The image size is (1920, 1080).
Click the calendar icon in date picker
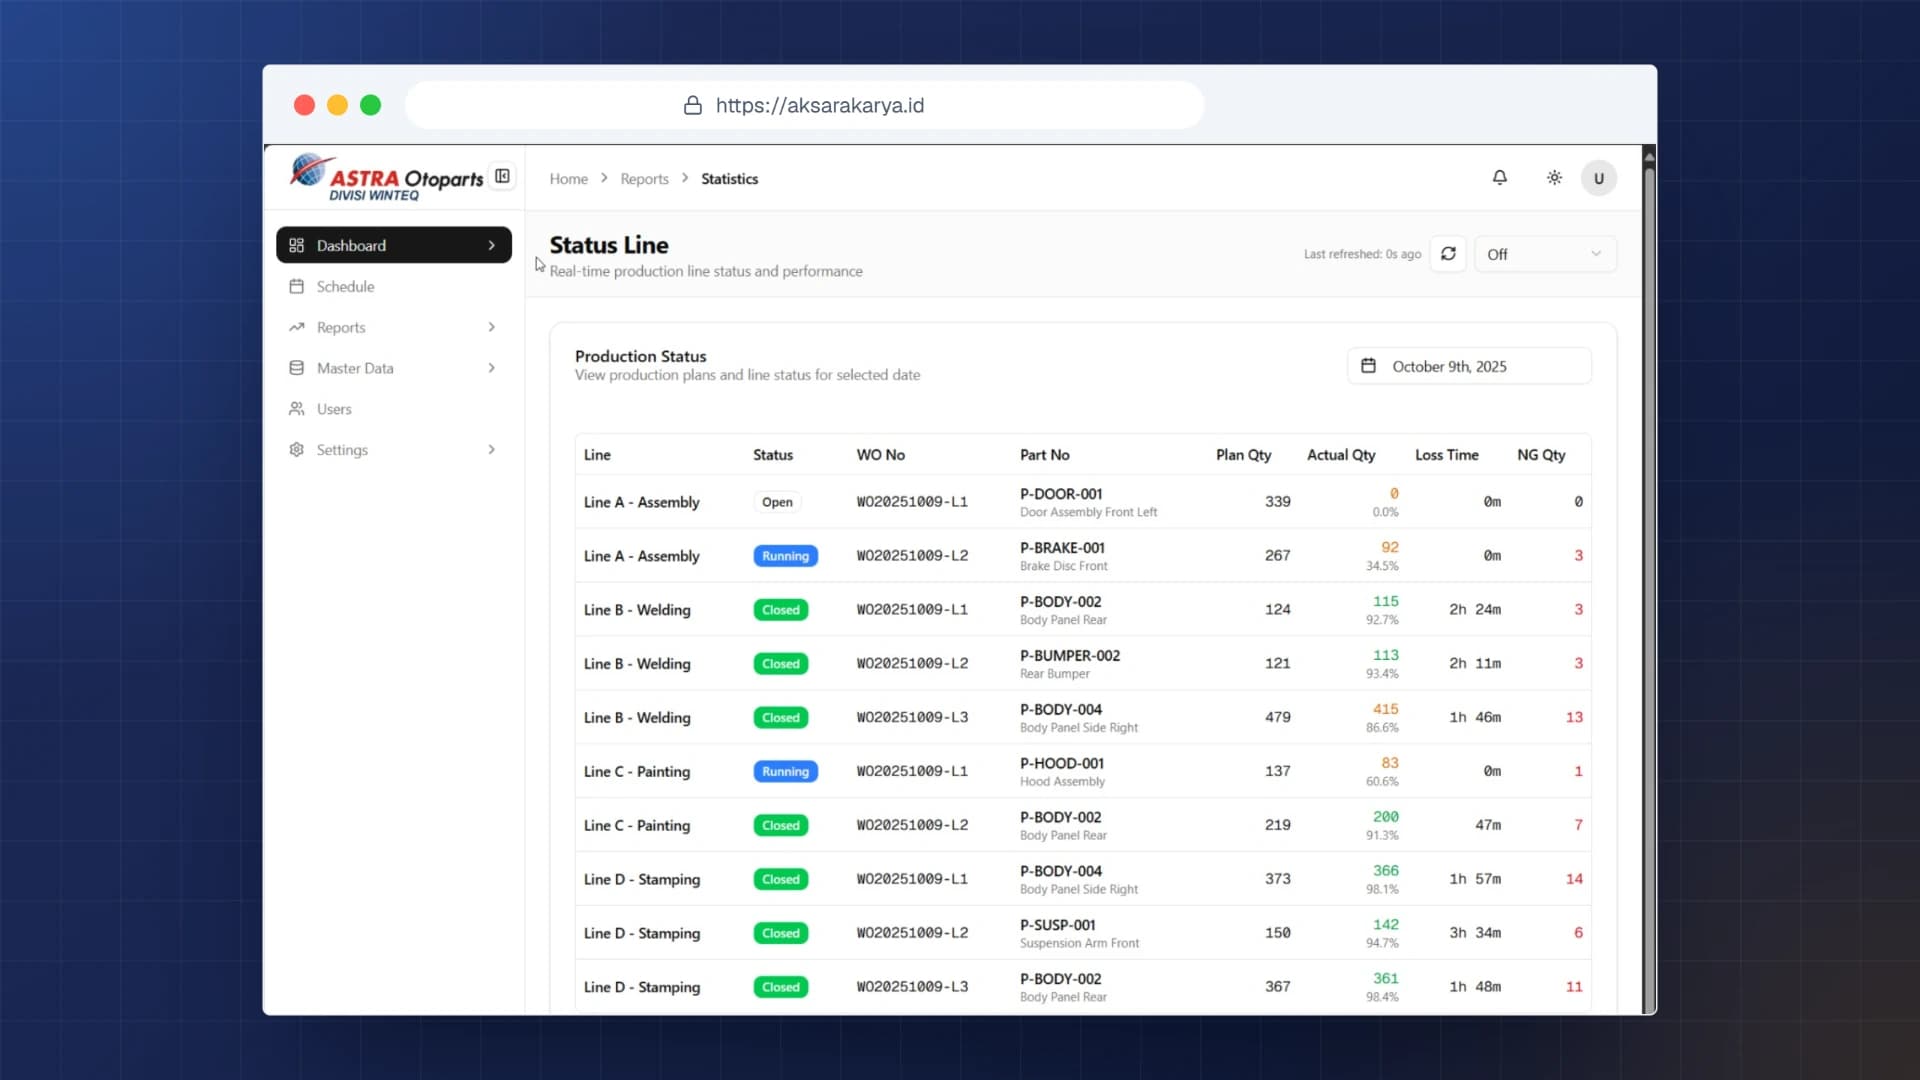point(1368,366)
